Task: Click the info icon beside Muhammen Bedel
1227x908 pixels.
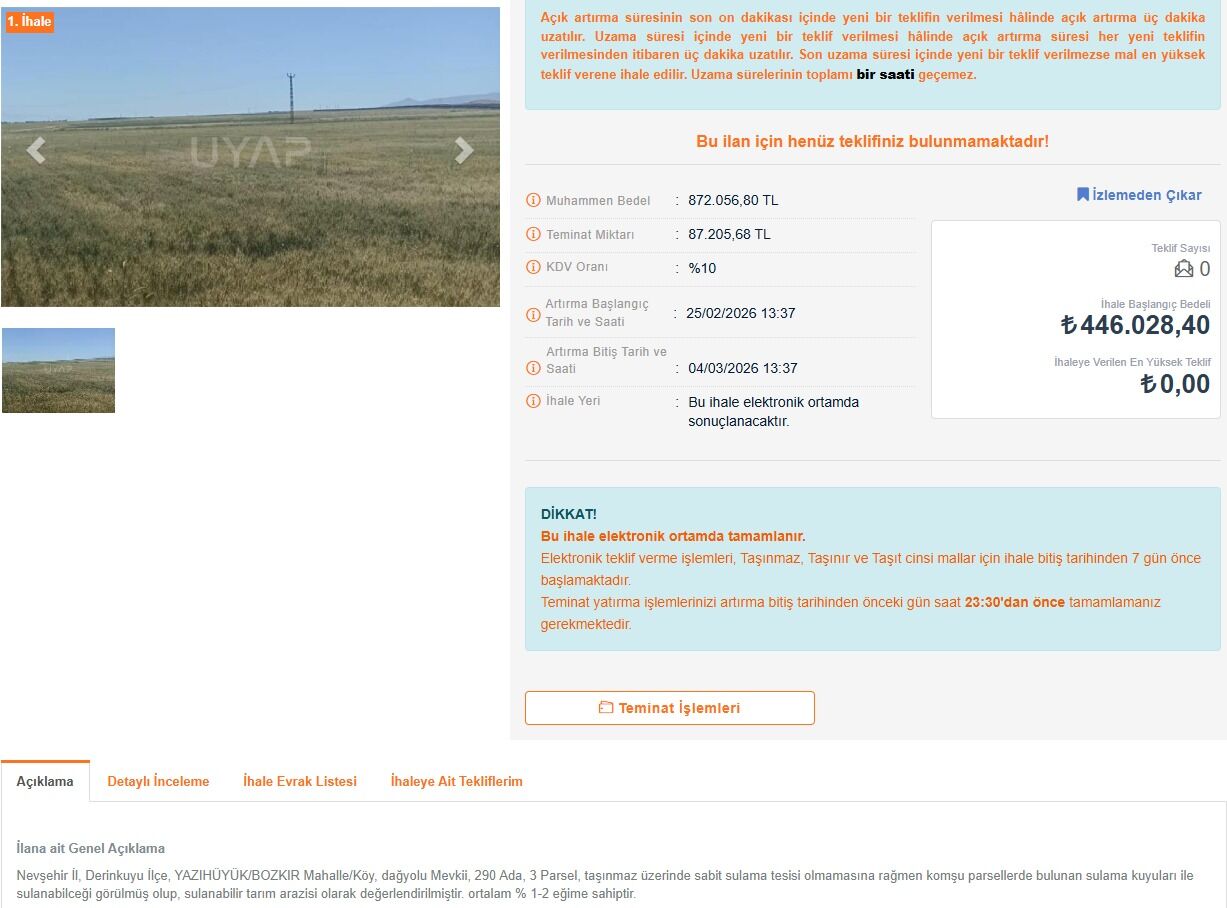Action: (x=533, y=200)
